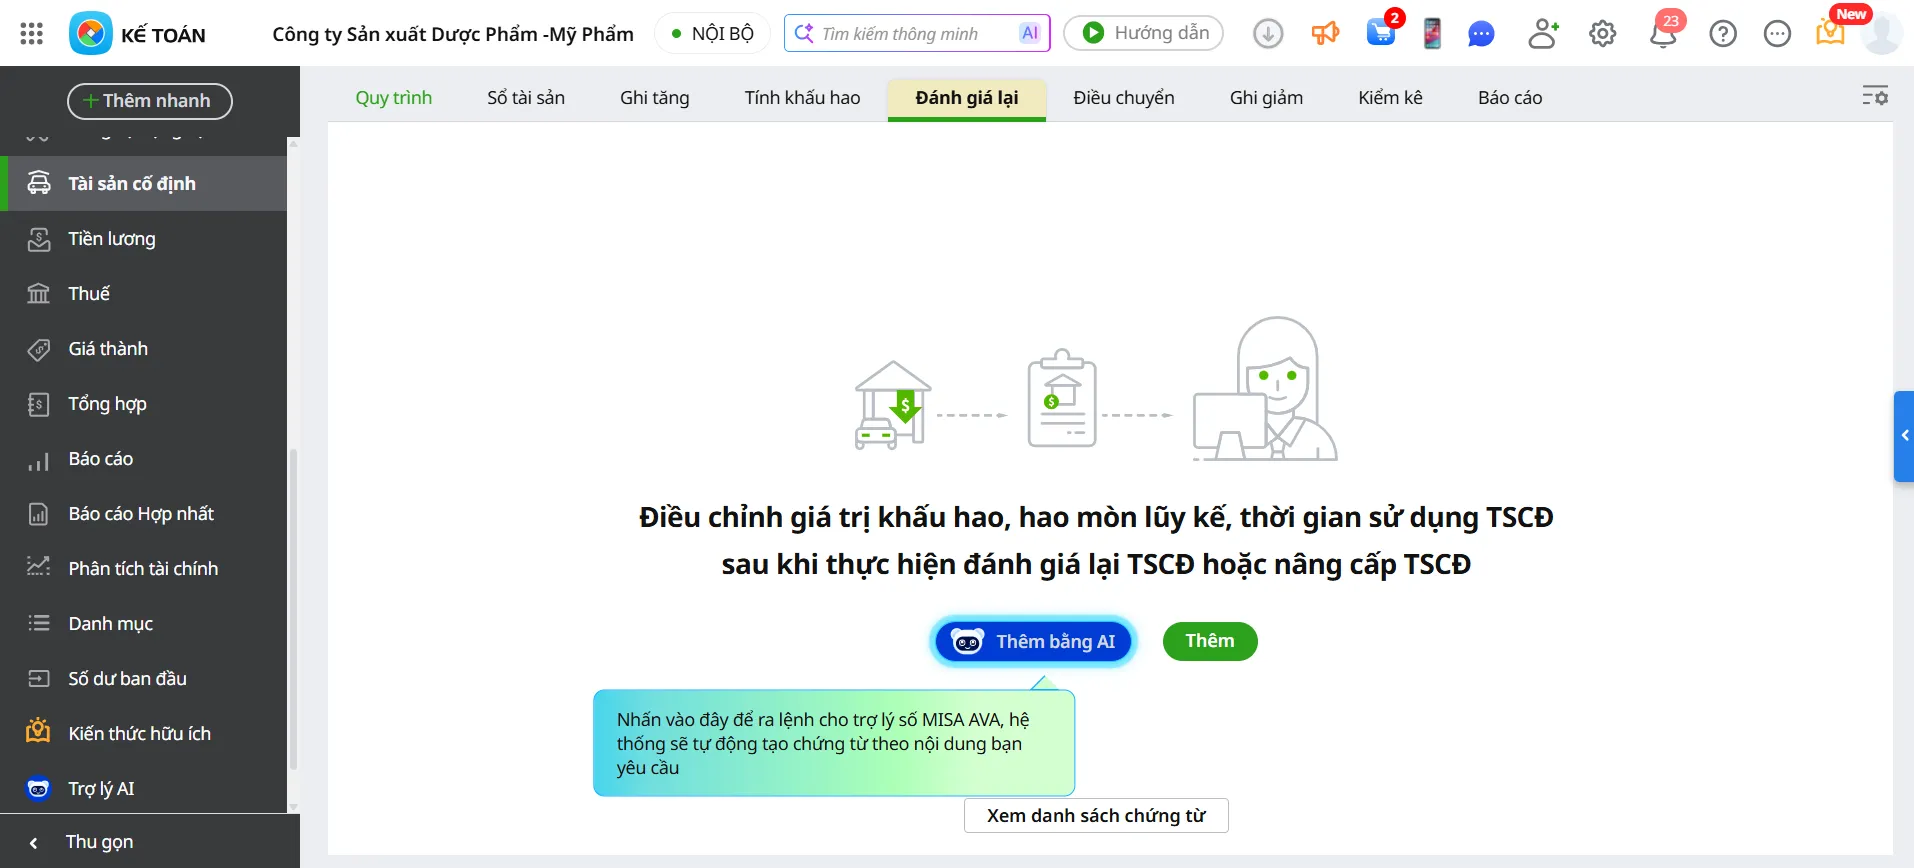Viewport: 1914px width, 868px height.
Task: Switch to Sổ tài sản tab
Action: click(x=526, y=98)
